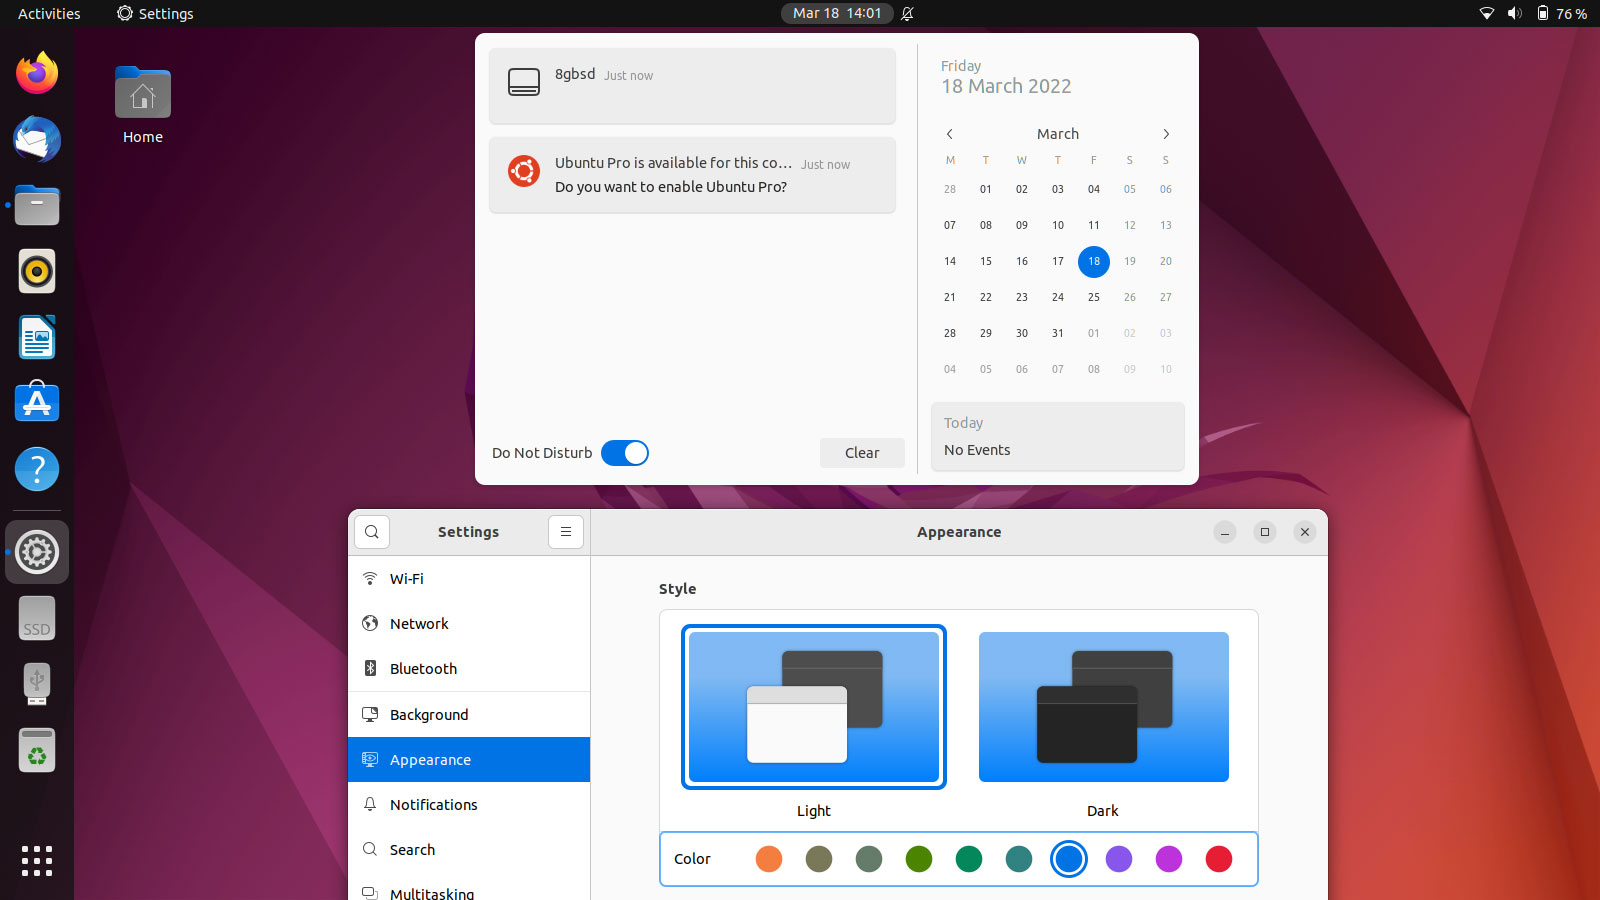The image size is (1600, 900).
Task: Launch Thunderbird mail from the dock
Action: 37,139
